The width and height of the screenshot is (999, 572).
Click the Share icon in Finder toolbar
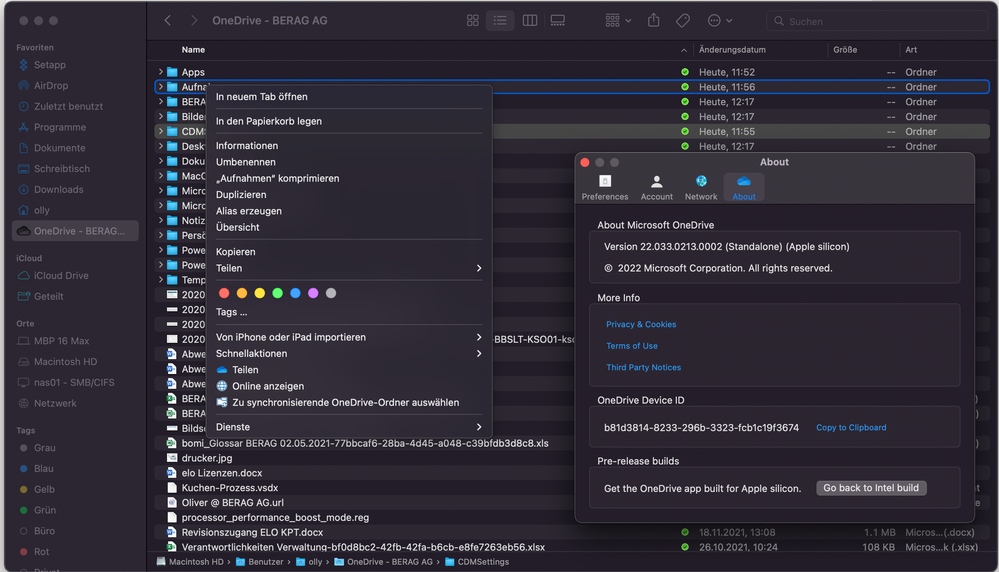point(654,21)
